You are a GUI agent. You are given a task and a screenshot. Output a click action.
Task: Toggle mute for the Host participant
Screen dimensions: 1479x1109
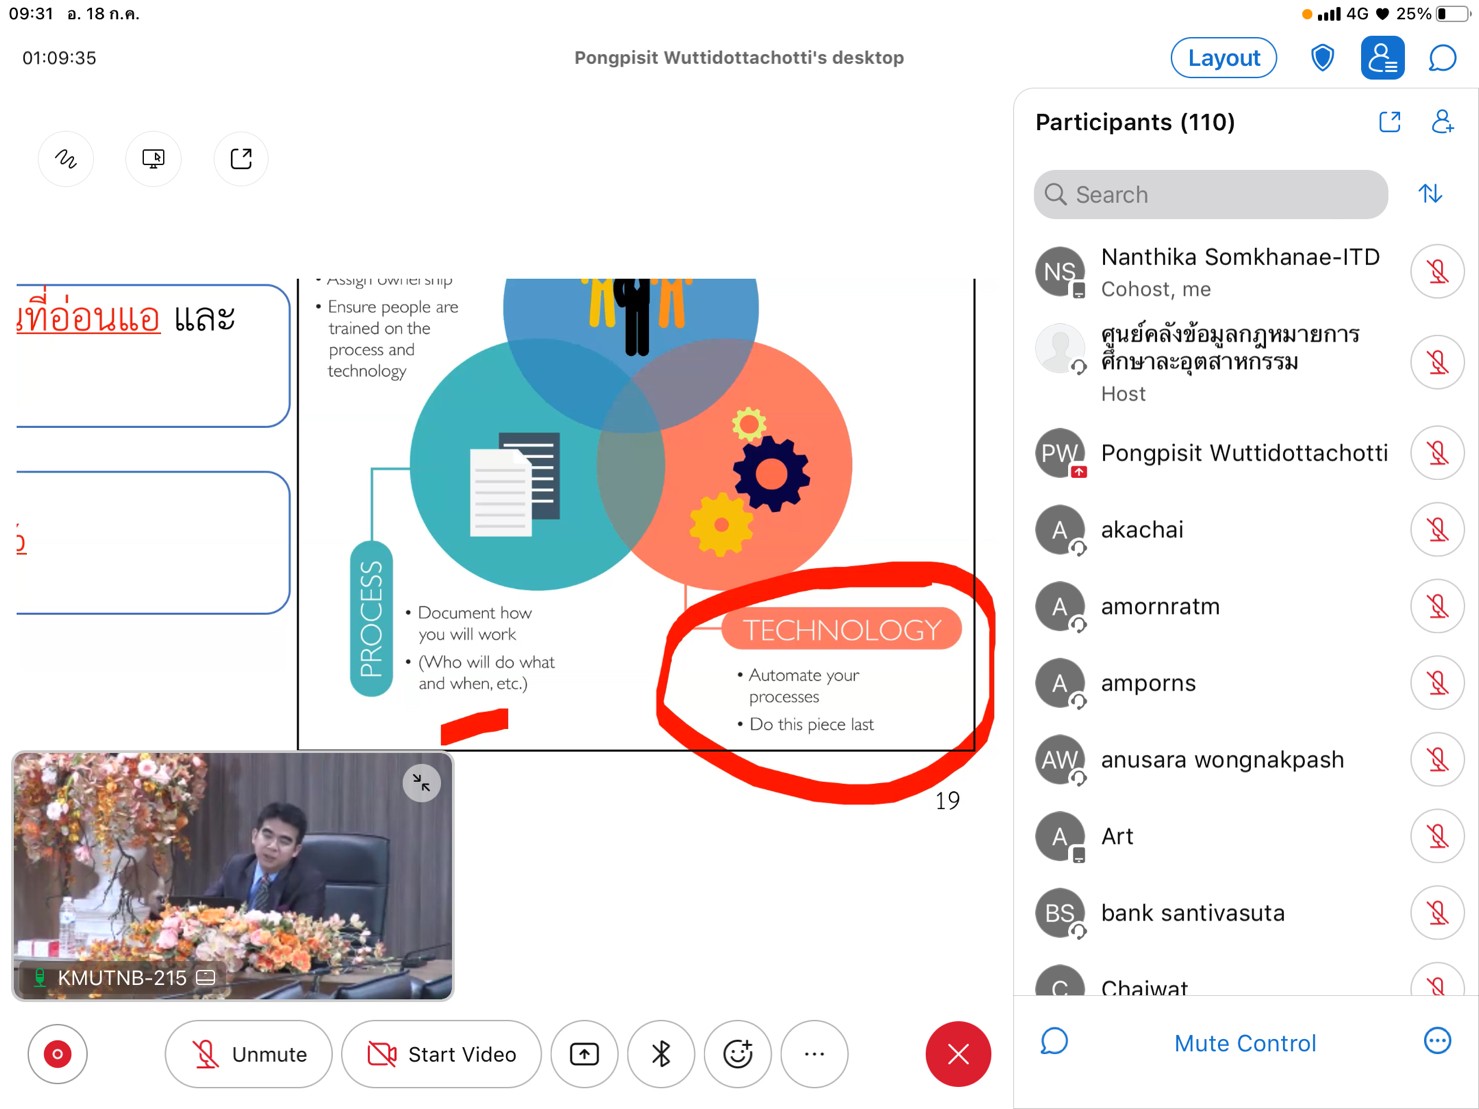[1437, 362]
